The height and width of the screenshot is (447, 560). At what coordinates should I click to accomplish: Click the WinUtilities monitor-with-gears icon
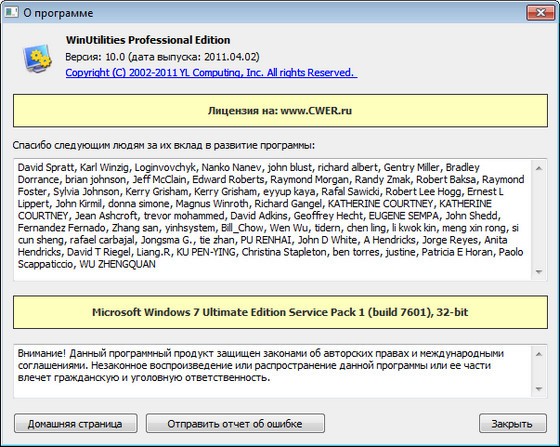[37, 58]
